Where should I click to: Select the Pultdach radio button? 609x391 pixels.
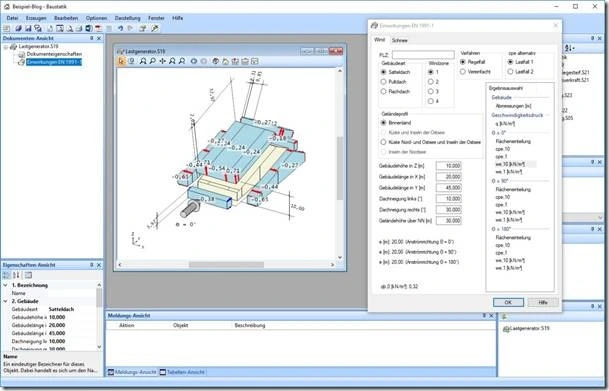(383, 82)
